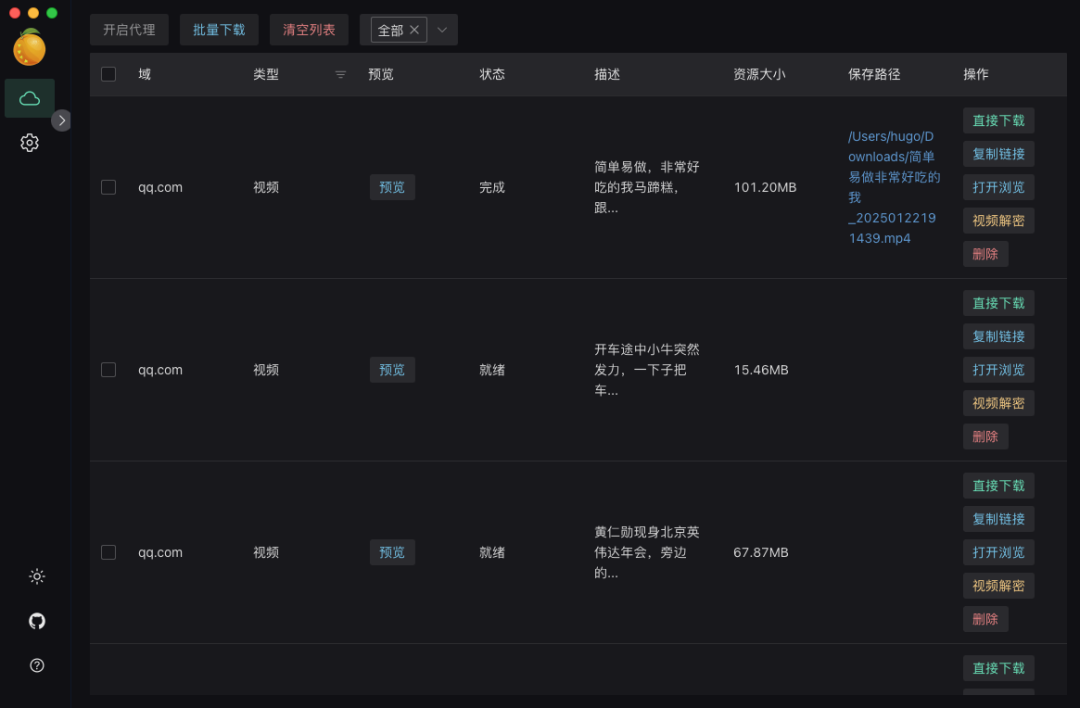Image resolution: width=1080 pixels, height=708 pixels.
Task: Click the description 简单易做，非常好吃的我马蹄糕
Action: point(647,187)
